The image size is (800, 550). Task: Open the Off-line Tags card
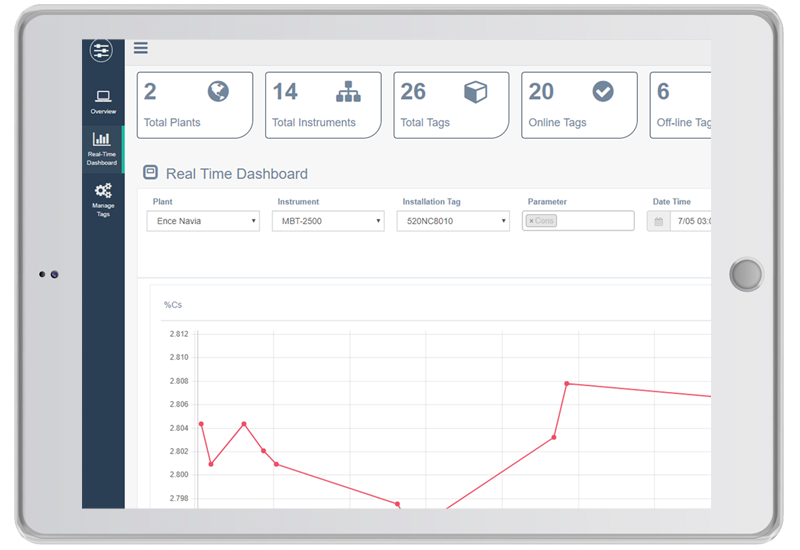[680, 105]
